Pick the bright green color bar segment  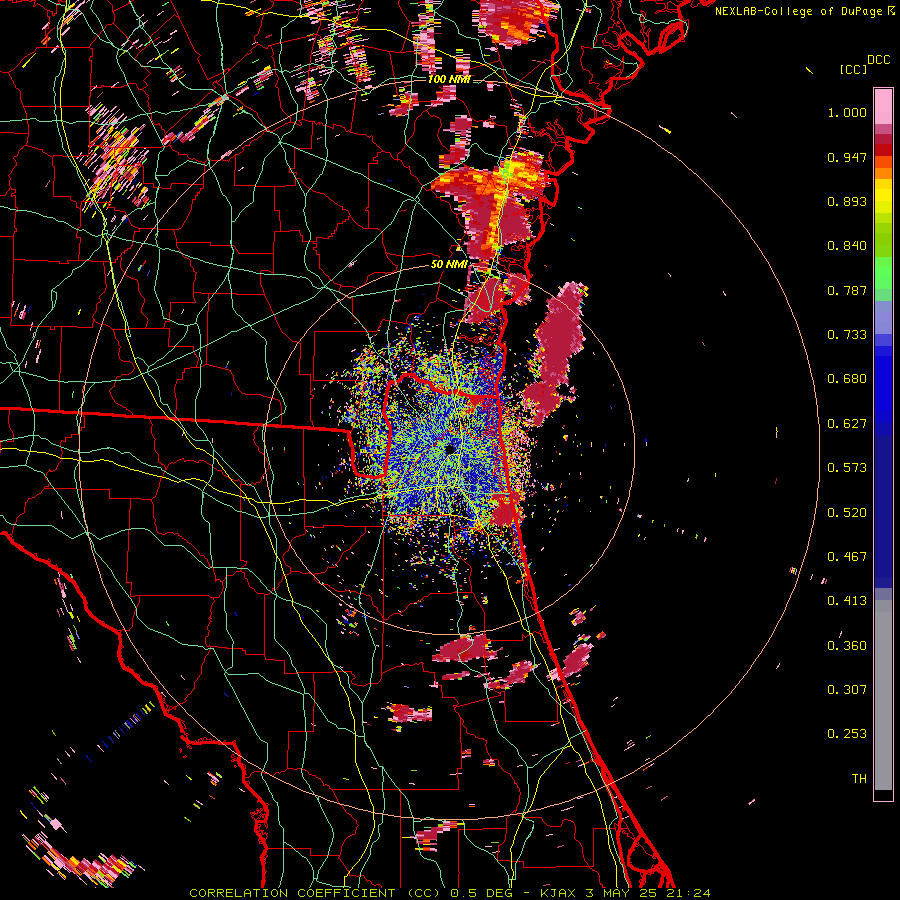883,273
